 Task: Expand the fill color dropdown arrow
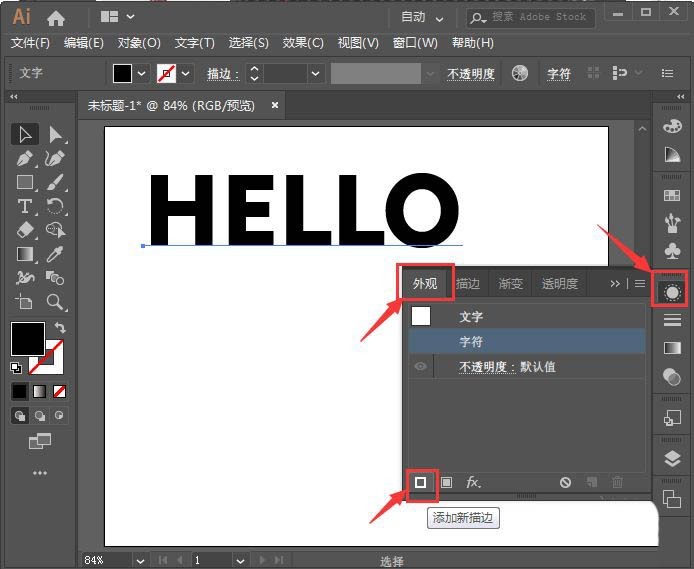click(141, 73)
